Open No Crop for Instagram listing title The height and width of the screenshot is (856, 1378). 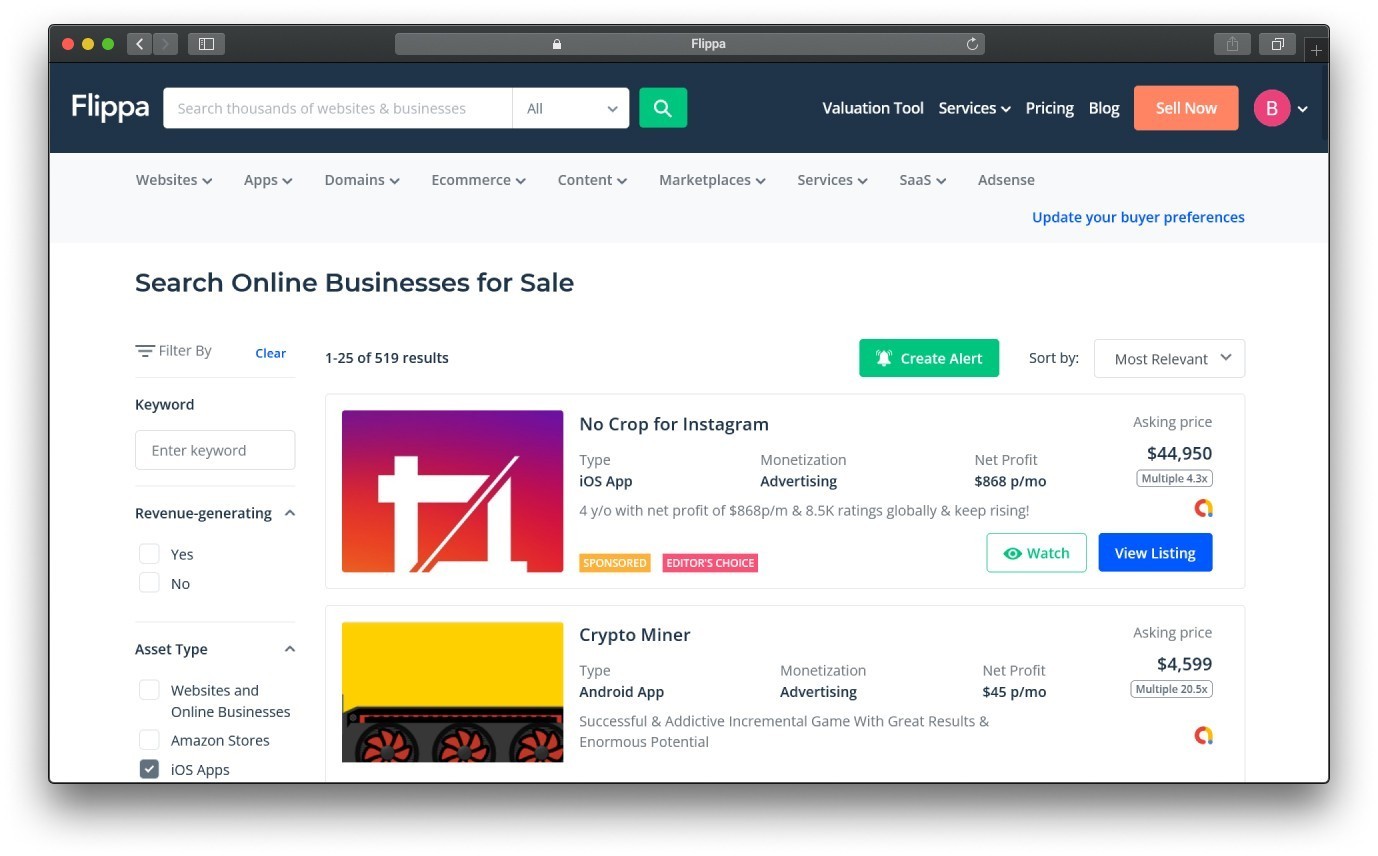pyautogui.click(x=674, y=424)
